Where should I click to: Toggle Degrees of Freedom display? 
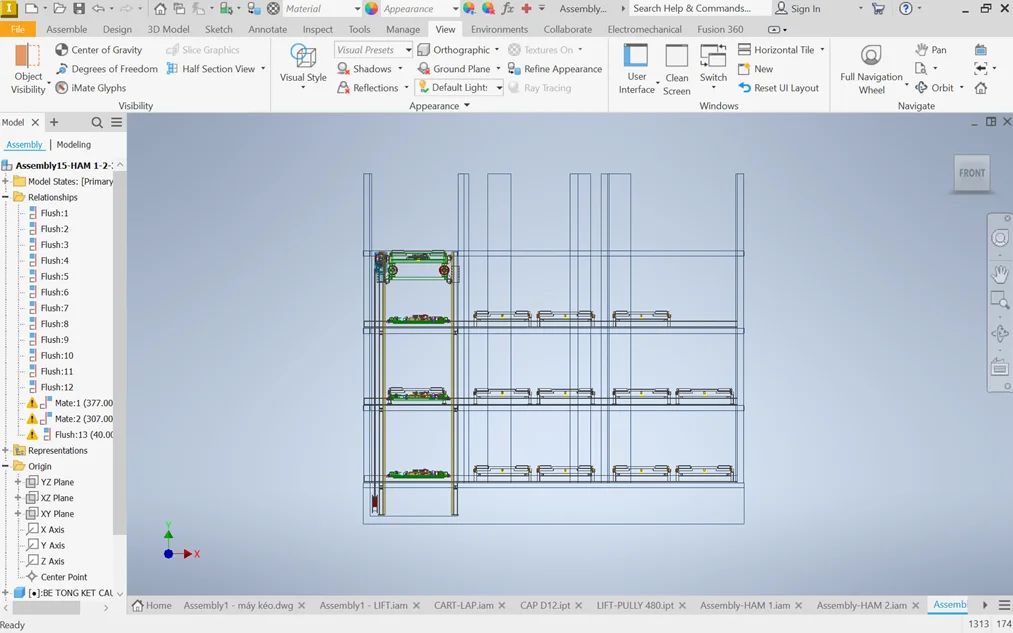[x=107, y=68]
